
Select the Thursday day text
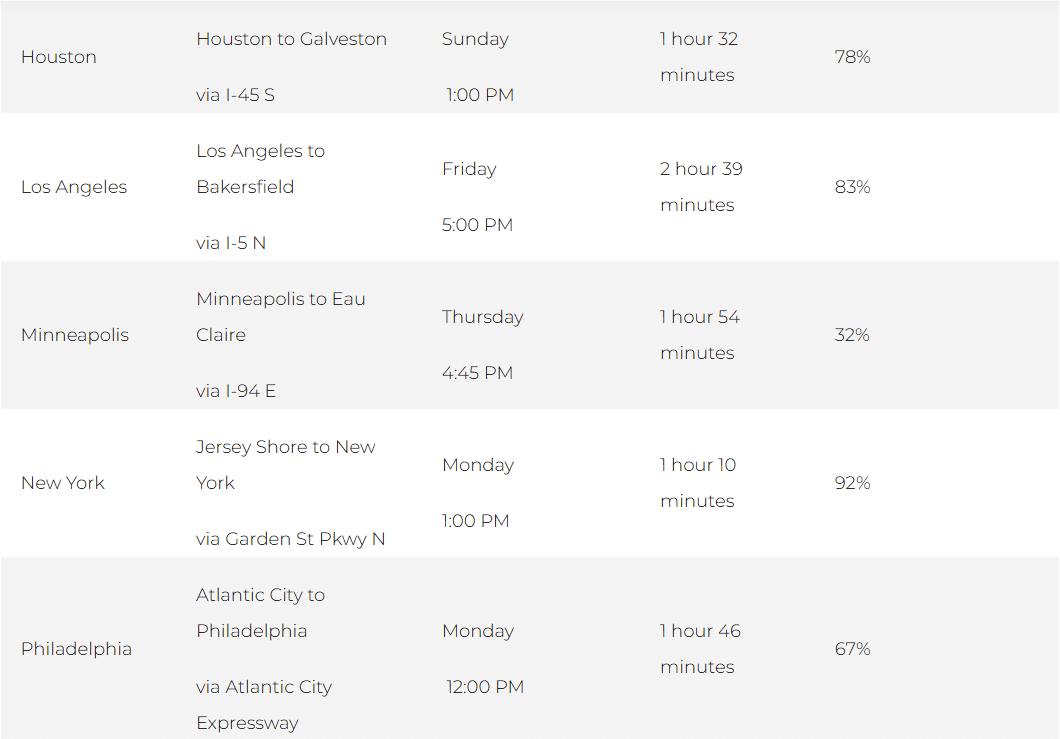[x=483, y=317]
